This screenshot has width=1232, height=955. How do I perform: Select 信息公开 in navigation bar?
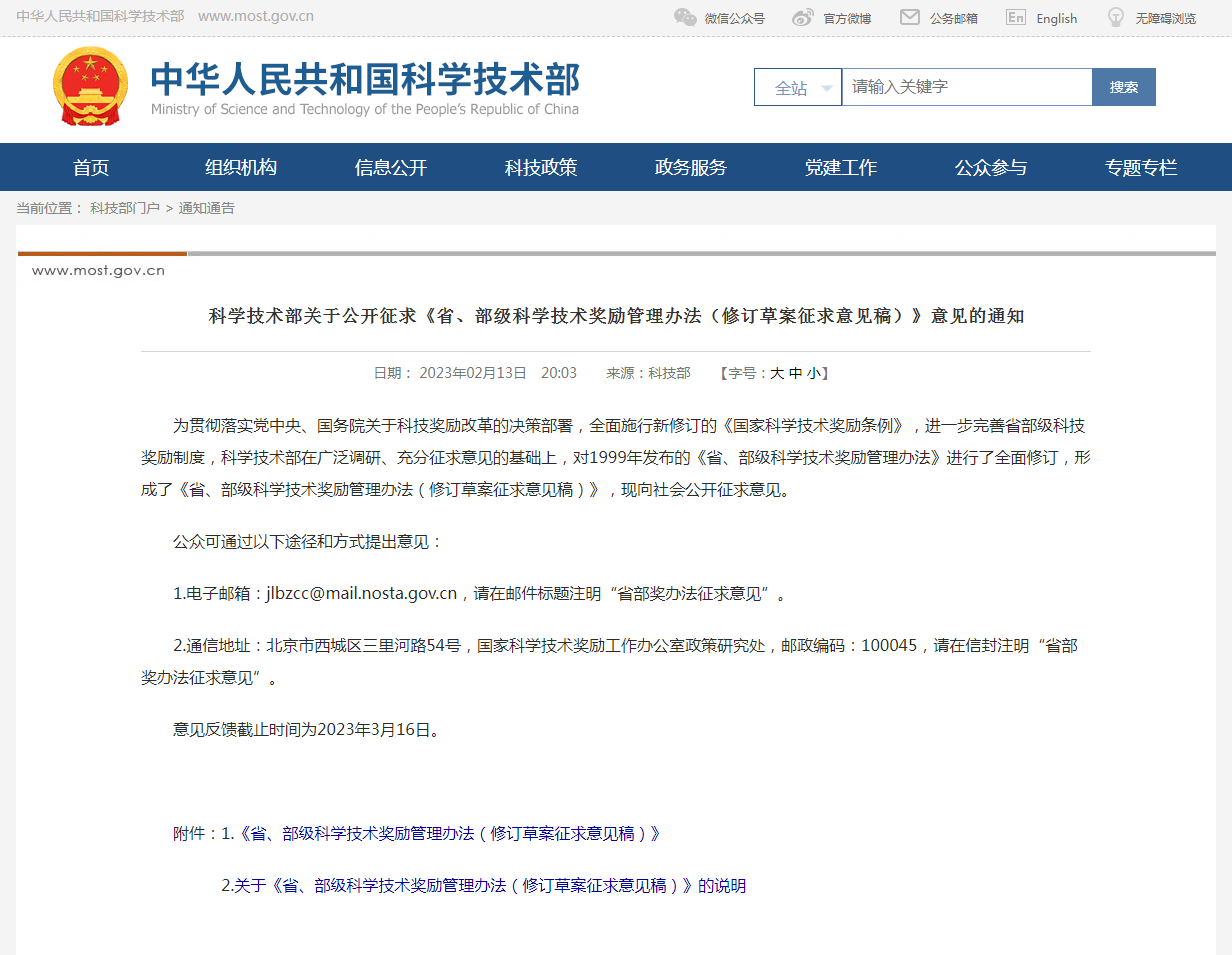391,168
